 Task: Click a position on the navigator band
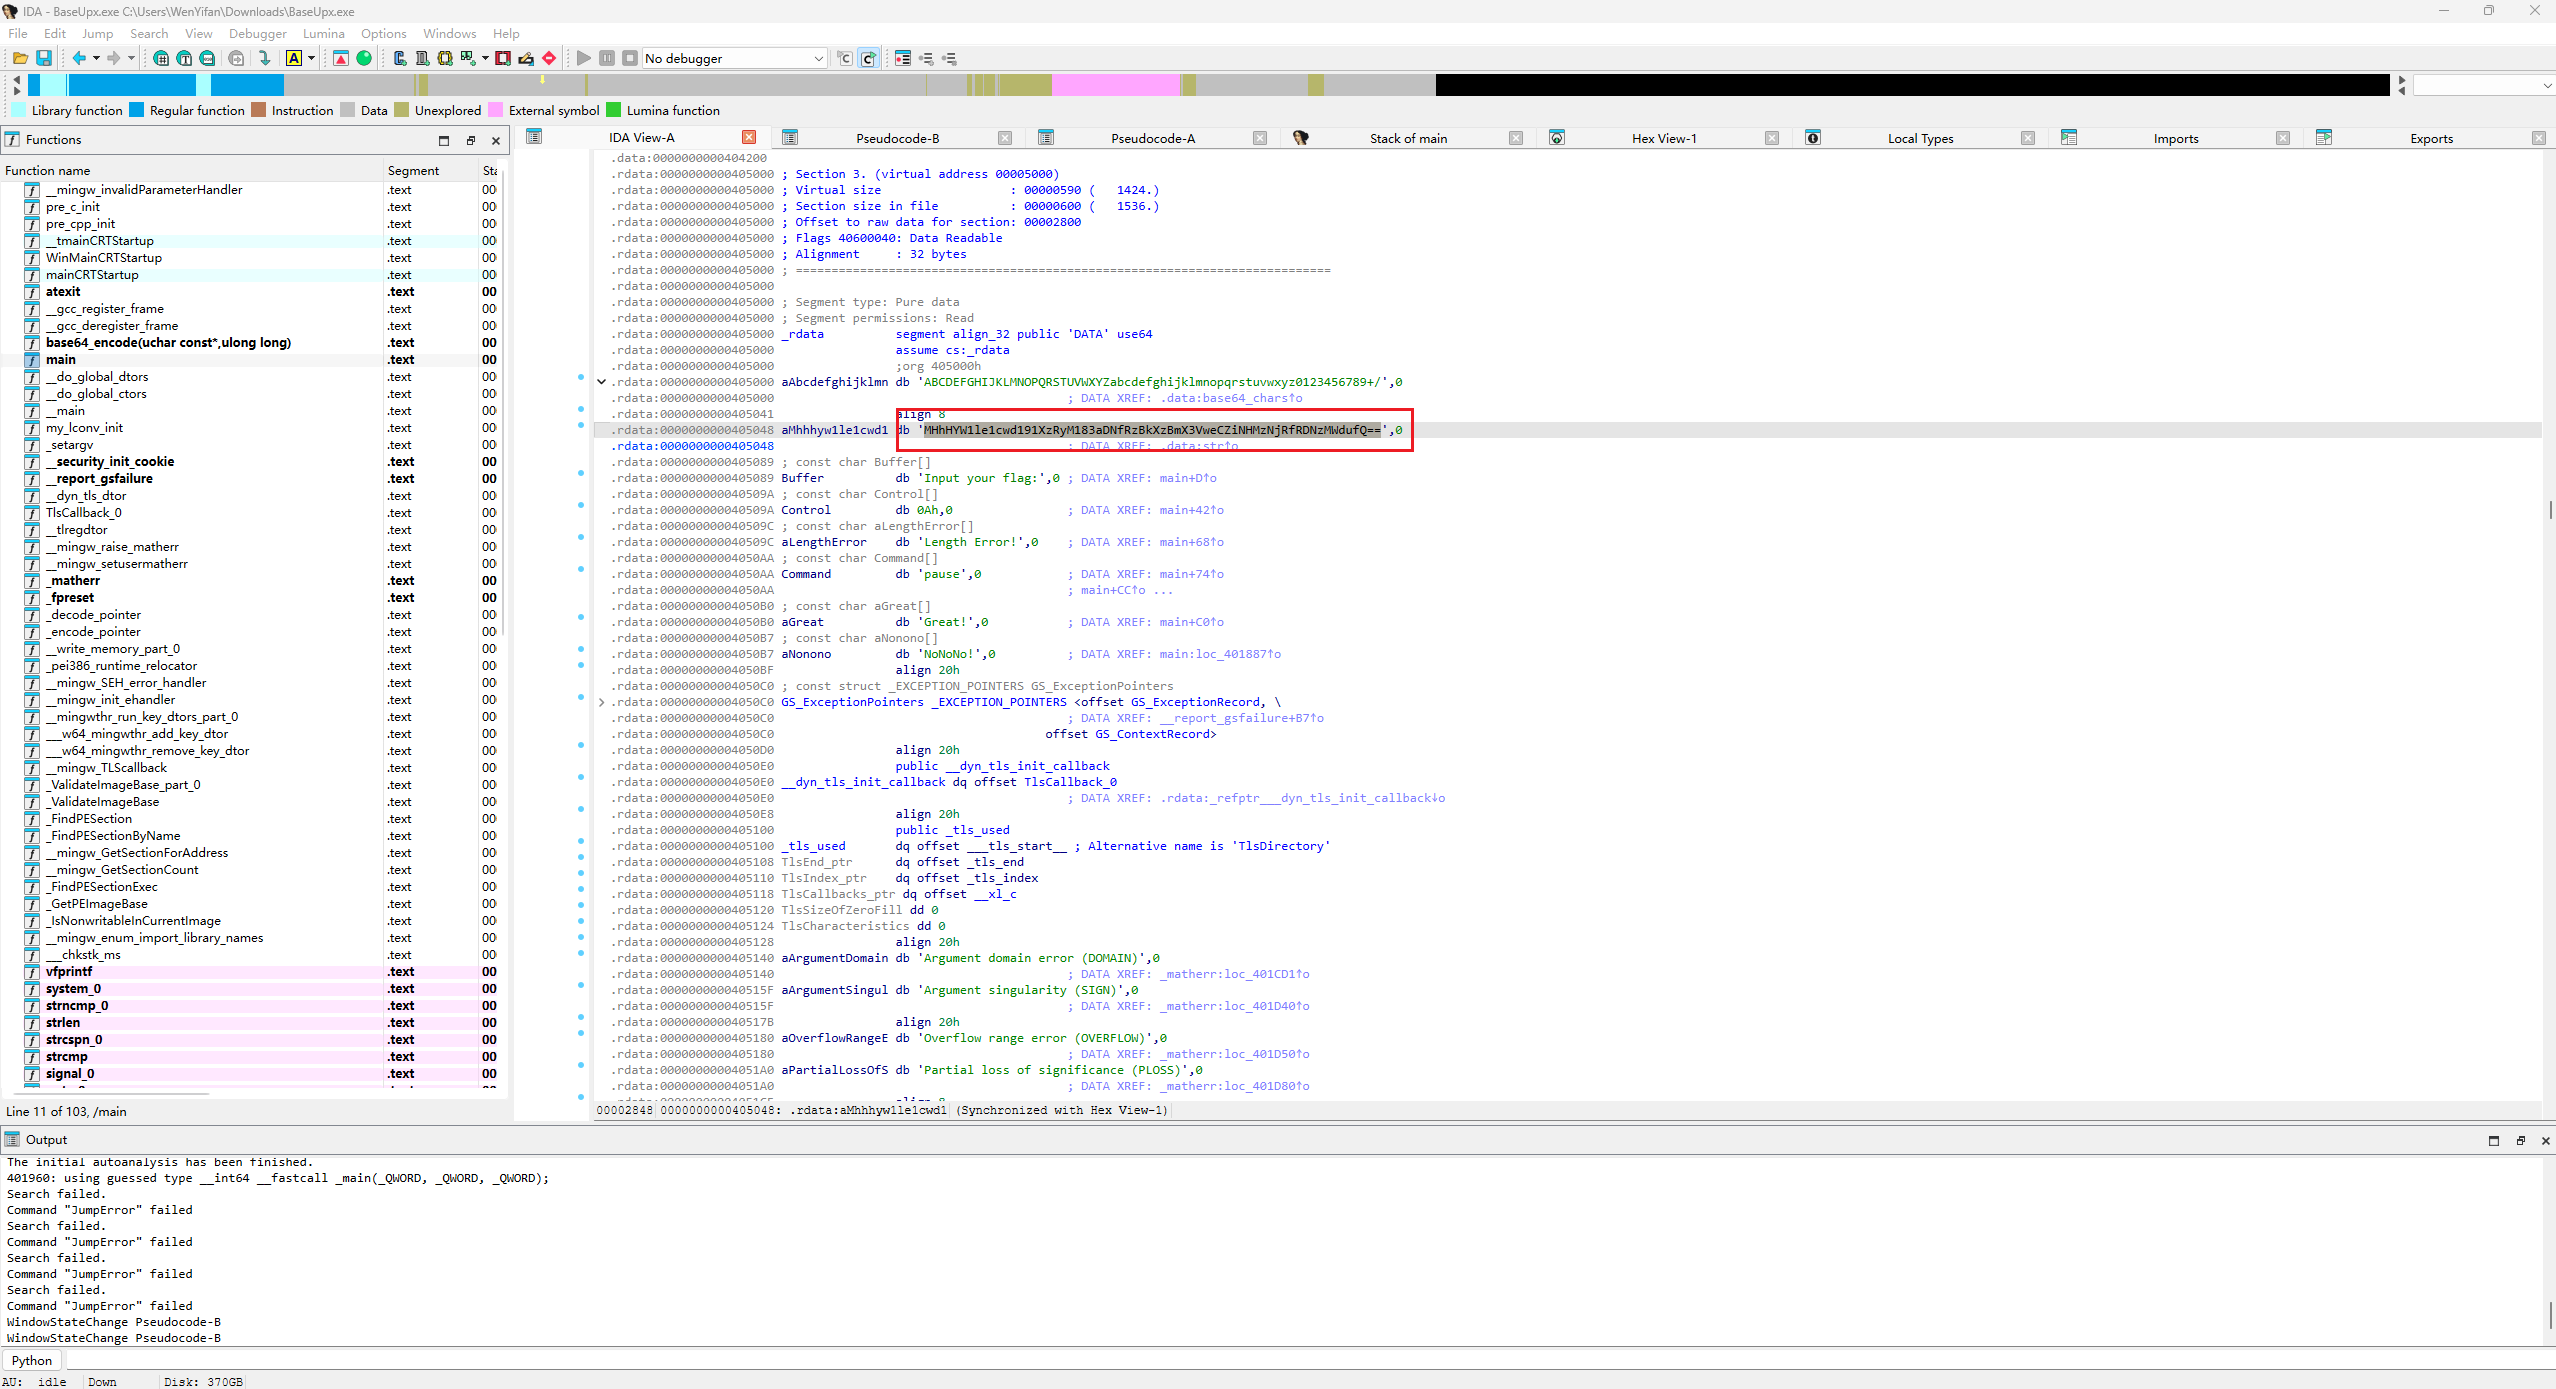click(1100, 85)
